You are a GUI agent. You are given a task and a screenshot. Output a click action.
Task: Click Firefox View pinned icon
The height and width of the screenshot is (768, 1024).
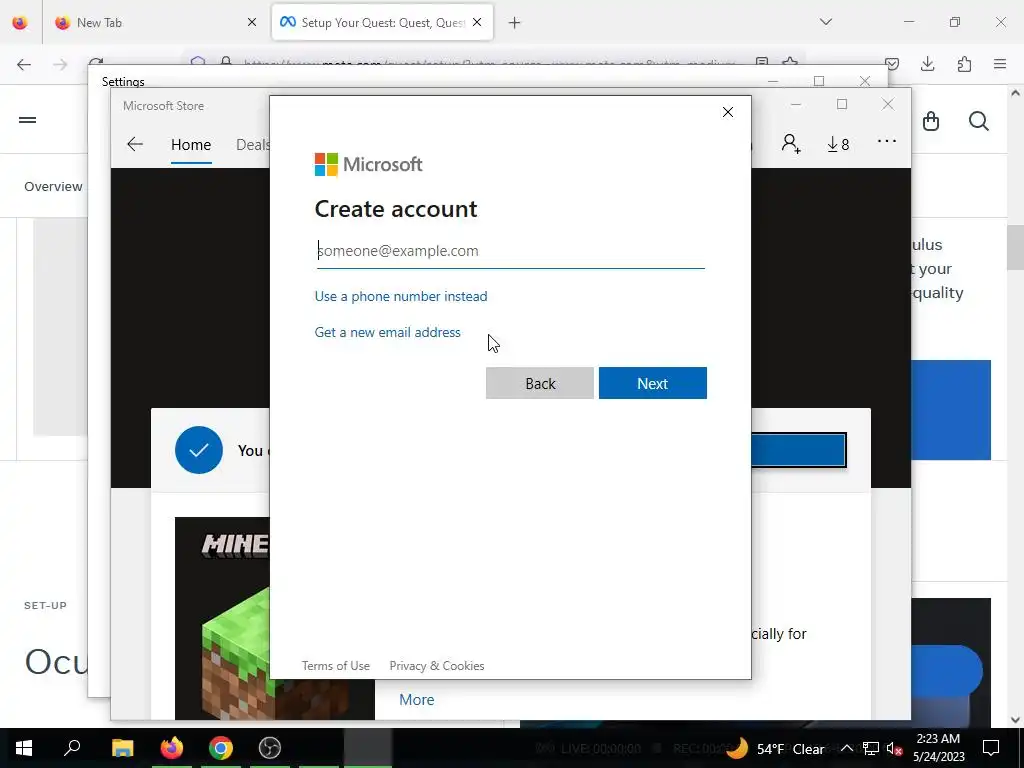20,22
